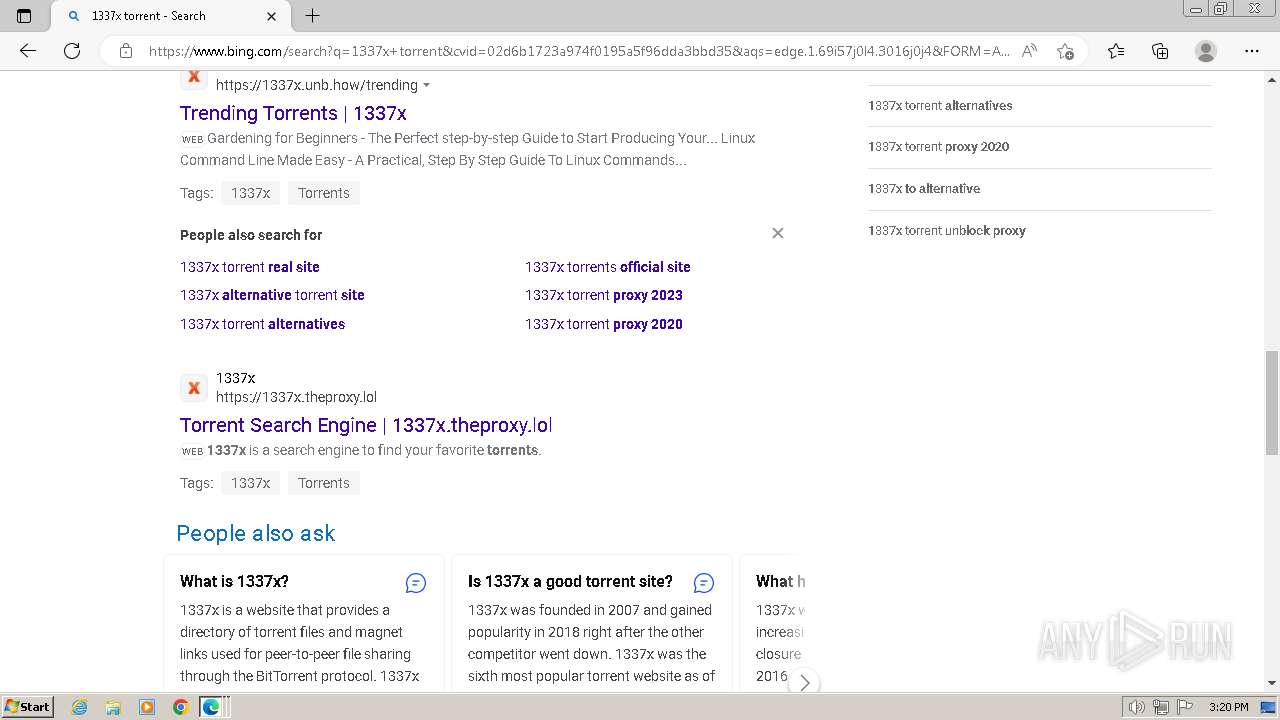This screenshot has width=1280, height=720.
Task: Expand the 1337x.unb.how URL dropdown arrow
Action: (427, 86)
